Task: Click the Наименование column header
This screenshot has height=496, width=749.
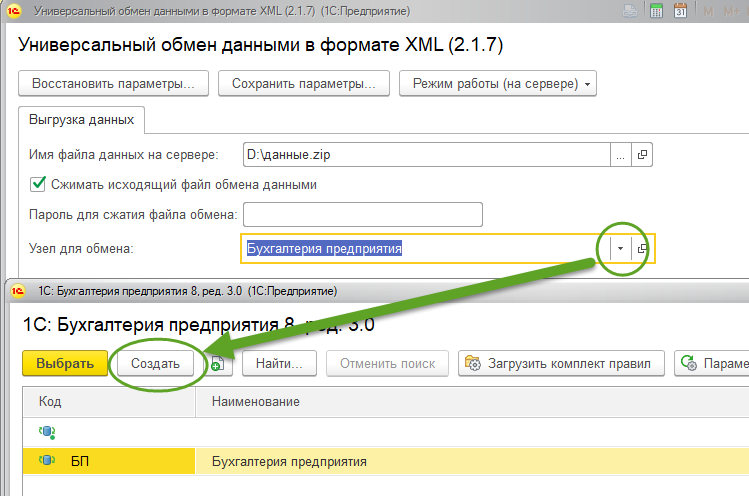Action: [x=472, y=401]
